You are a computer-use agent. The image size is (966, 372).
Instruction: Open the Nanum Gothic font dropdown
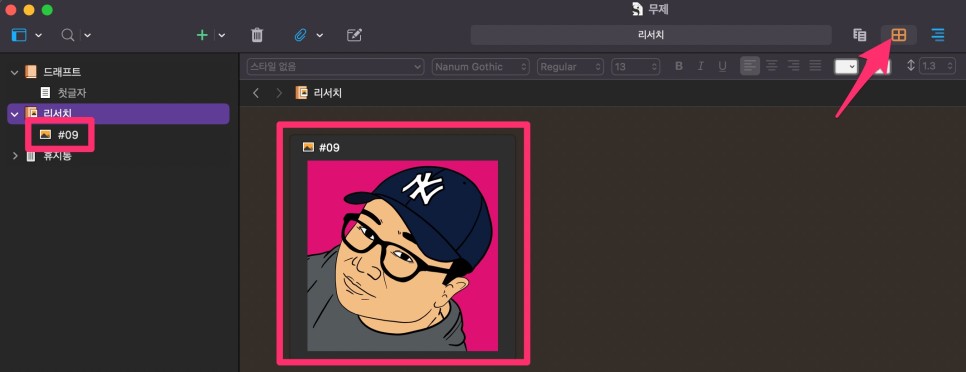[x=481, y=67]
